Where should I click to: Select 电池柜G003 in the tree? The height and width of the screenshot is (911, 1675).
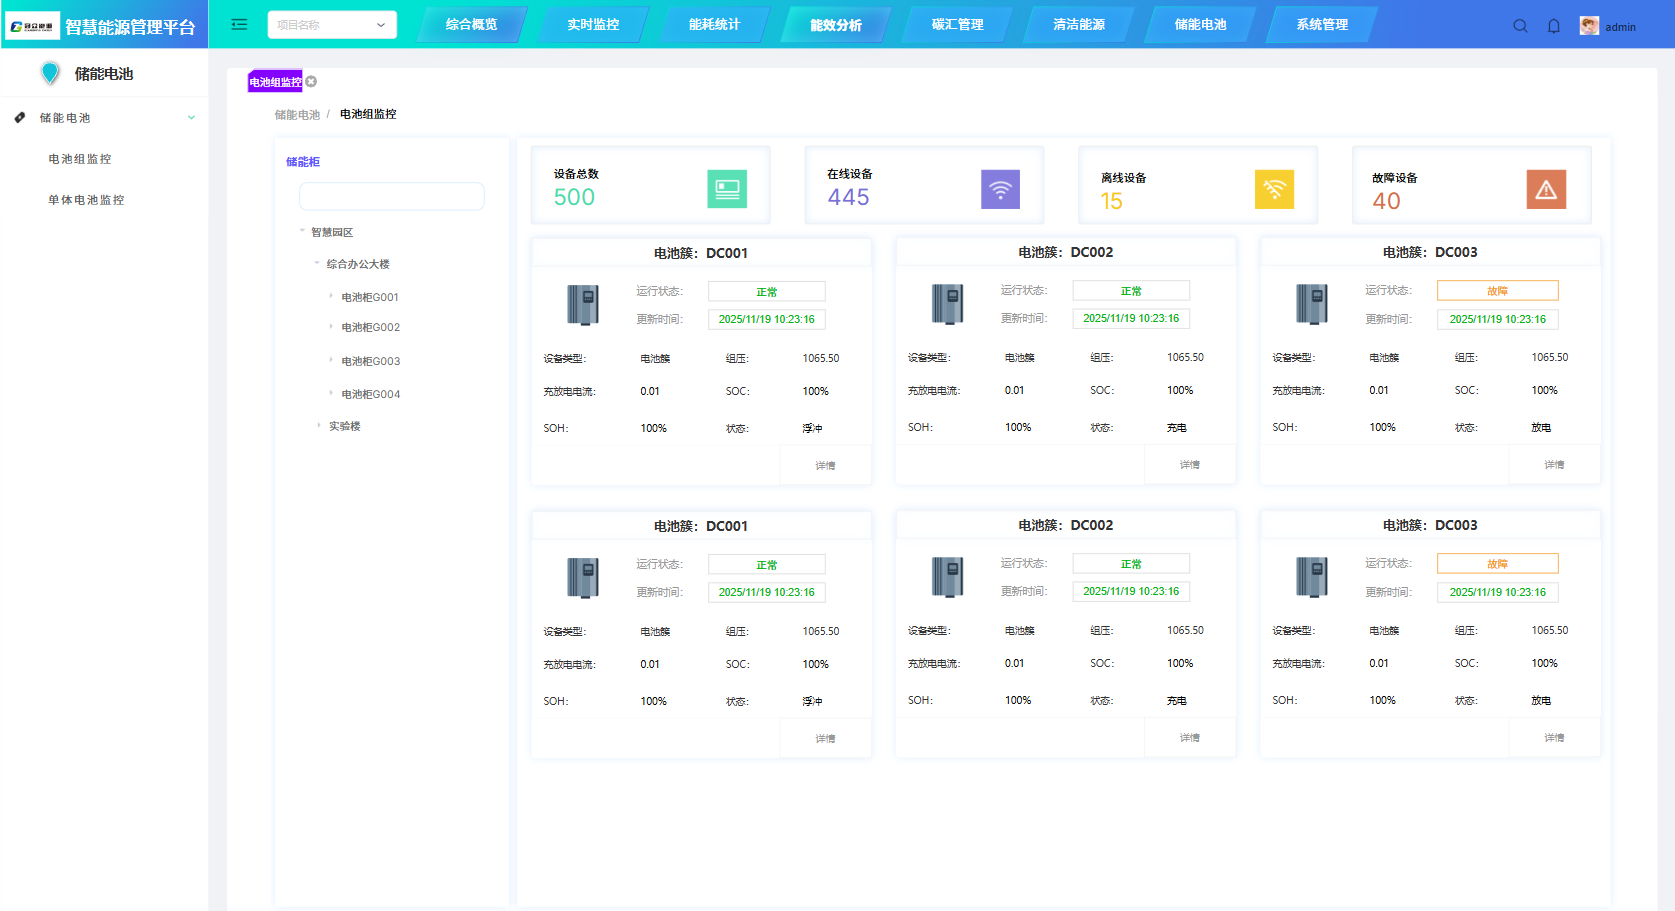[x=370, y=361]
